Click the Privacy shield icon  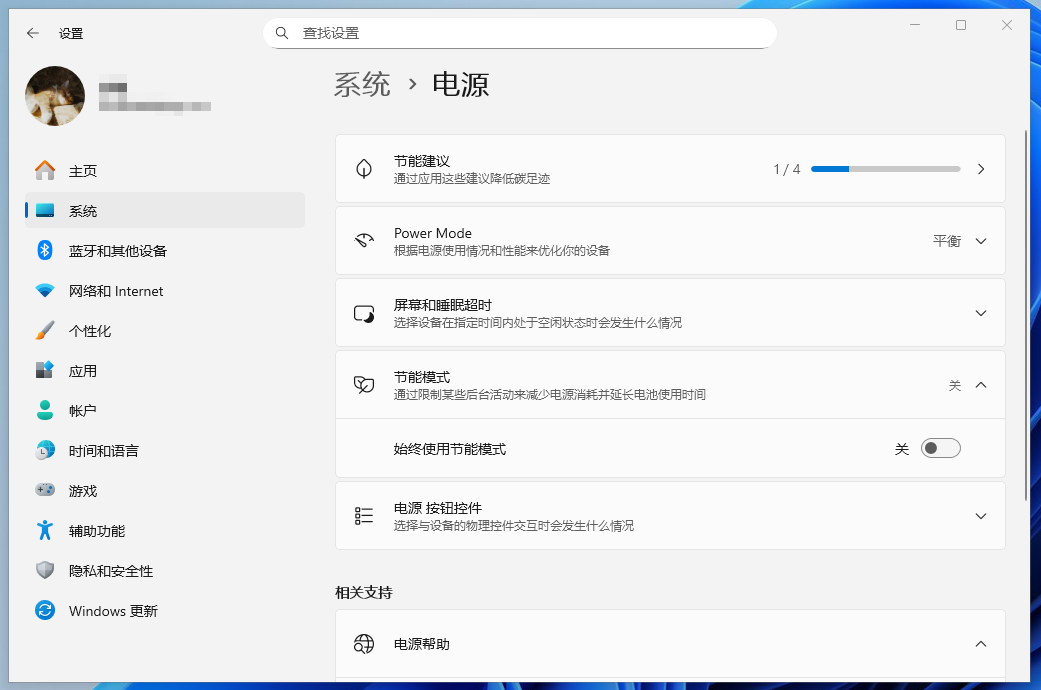tap(45, 570)
